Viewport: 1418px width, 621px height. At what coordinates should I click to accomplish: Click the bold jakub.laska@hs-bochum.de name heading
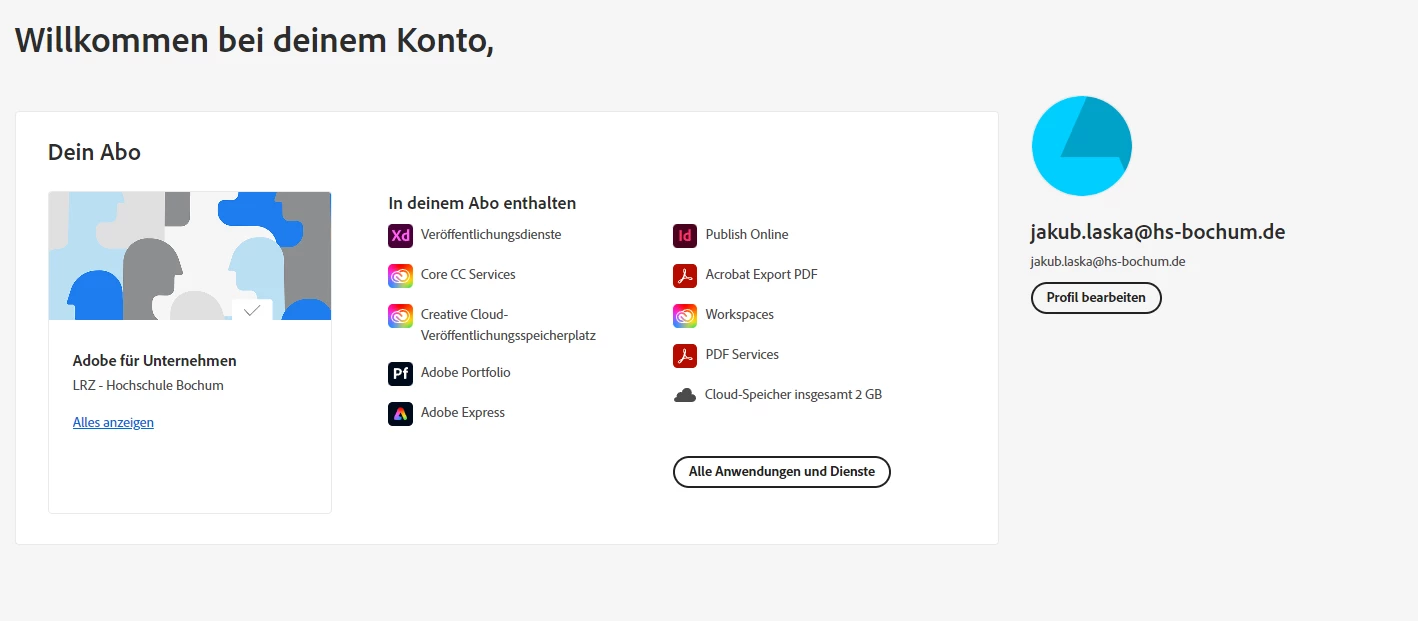(x=1158, y=232)
